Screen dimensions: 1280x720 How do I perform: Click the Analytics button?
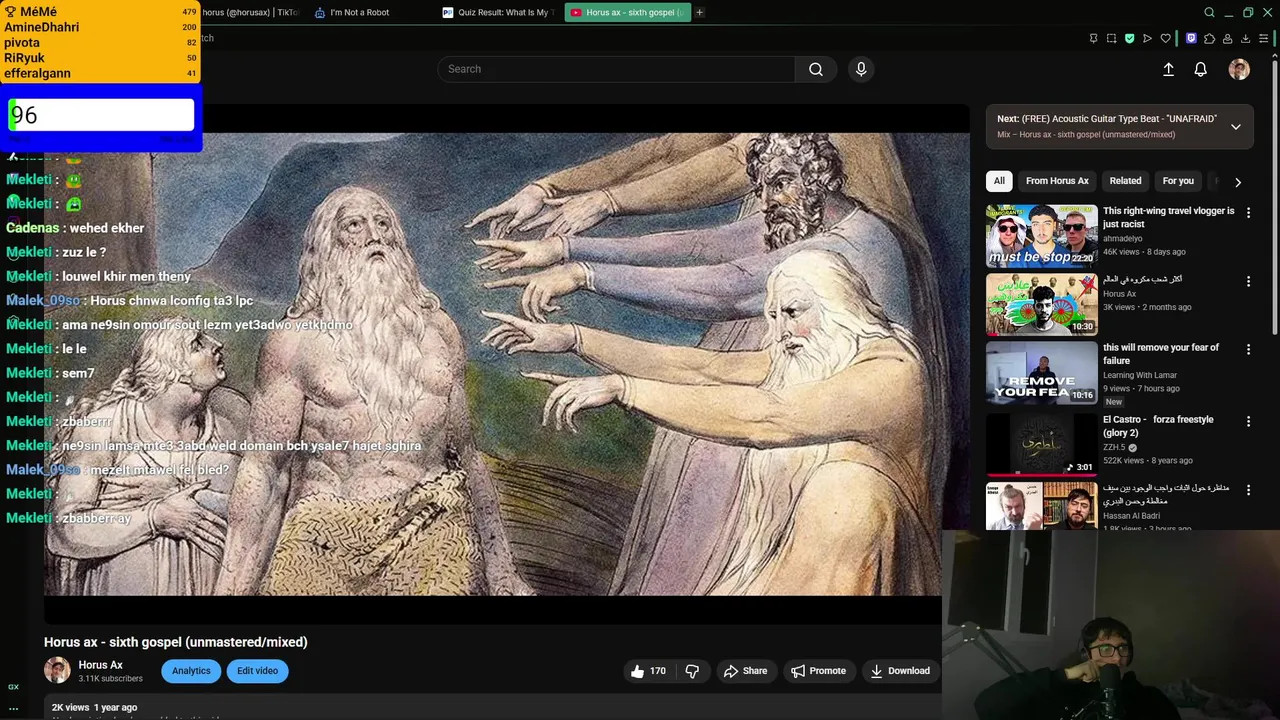[x=191, y=671]
